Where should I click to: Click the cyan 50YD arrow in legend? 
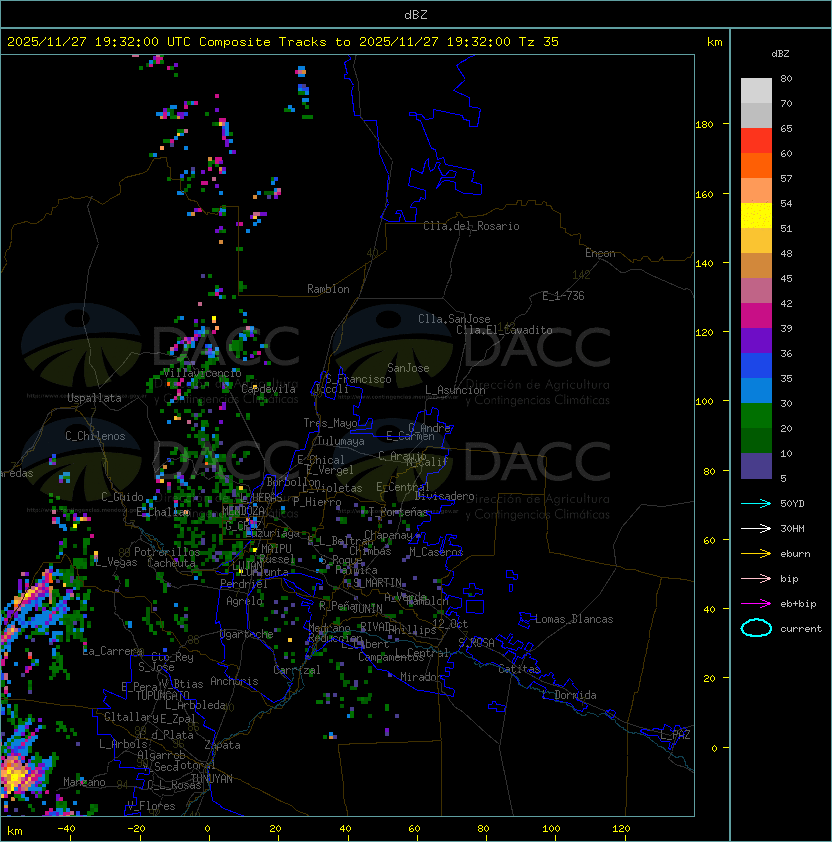756,504
